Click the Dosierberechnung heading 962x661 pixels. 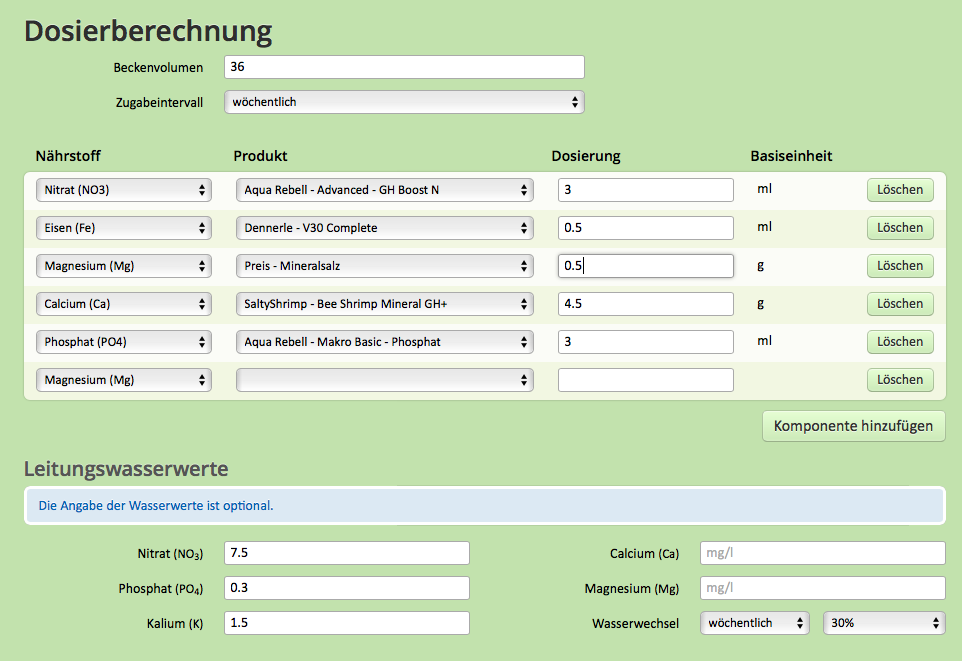coord(148,31)
